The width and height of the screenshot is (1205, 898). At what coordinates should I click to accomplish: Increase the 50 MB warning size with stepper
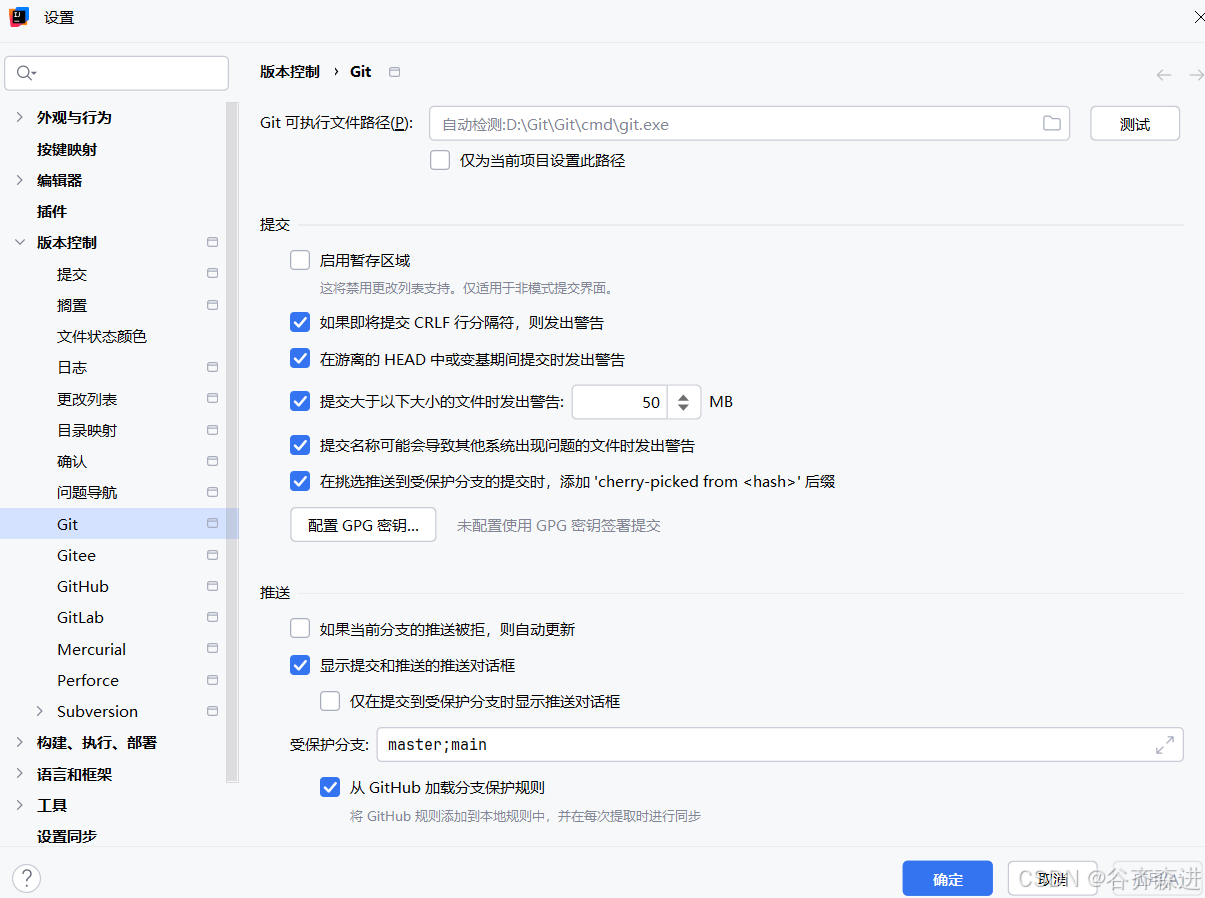tap(683, 396)
